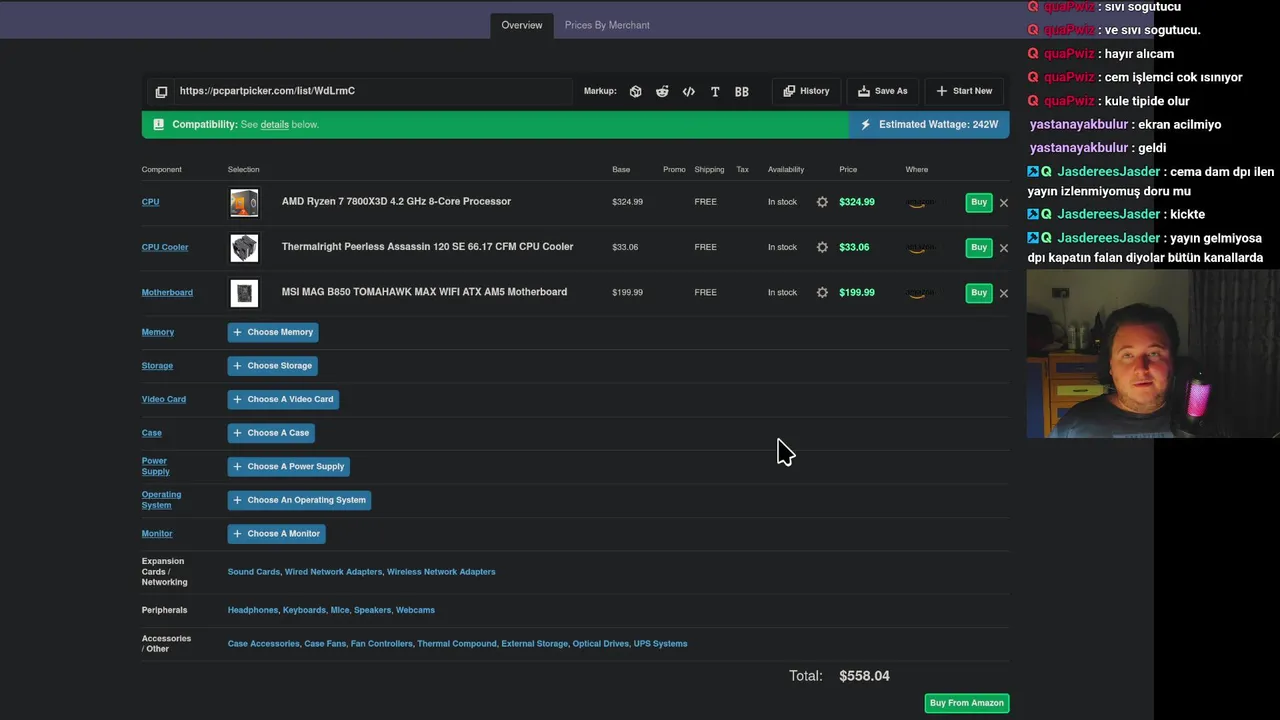Switch to the Overview tab
The height and width of the screenshot is (720, 1280).
(522, 25)
